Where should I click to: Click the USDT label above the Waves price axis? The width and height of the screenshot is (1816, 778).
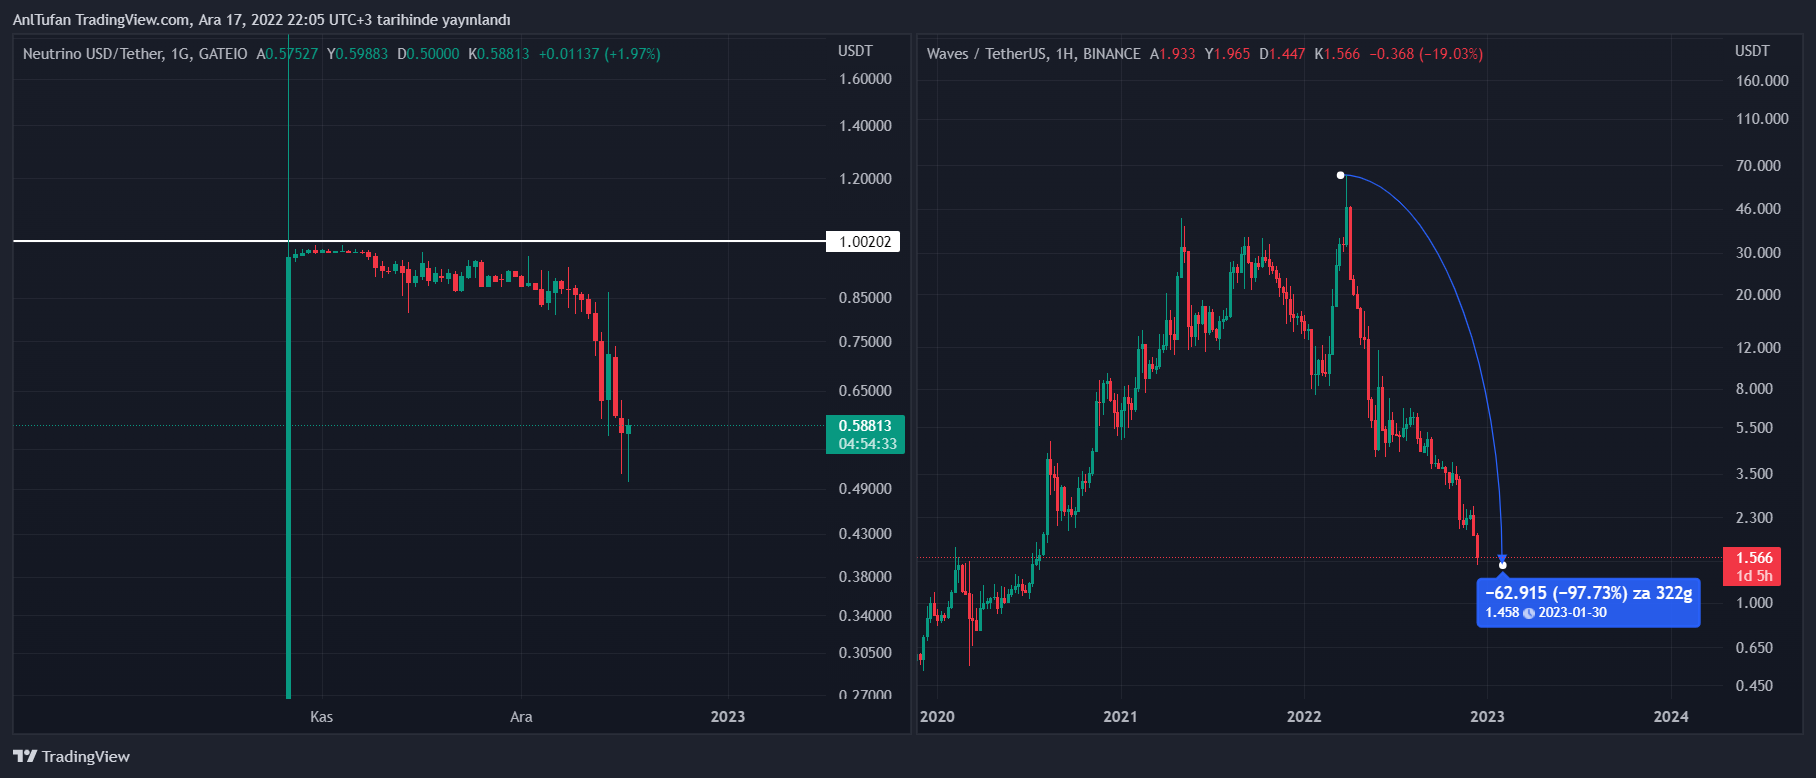(x=1752, y=51)
